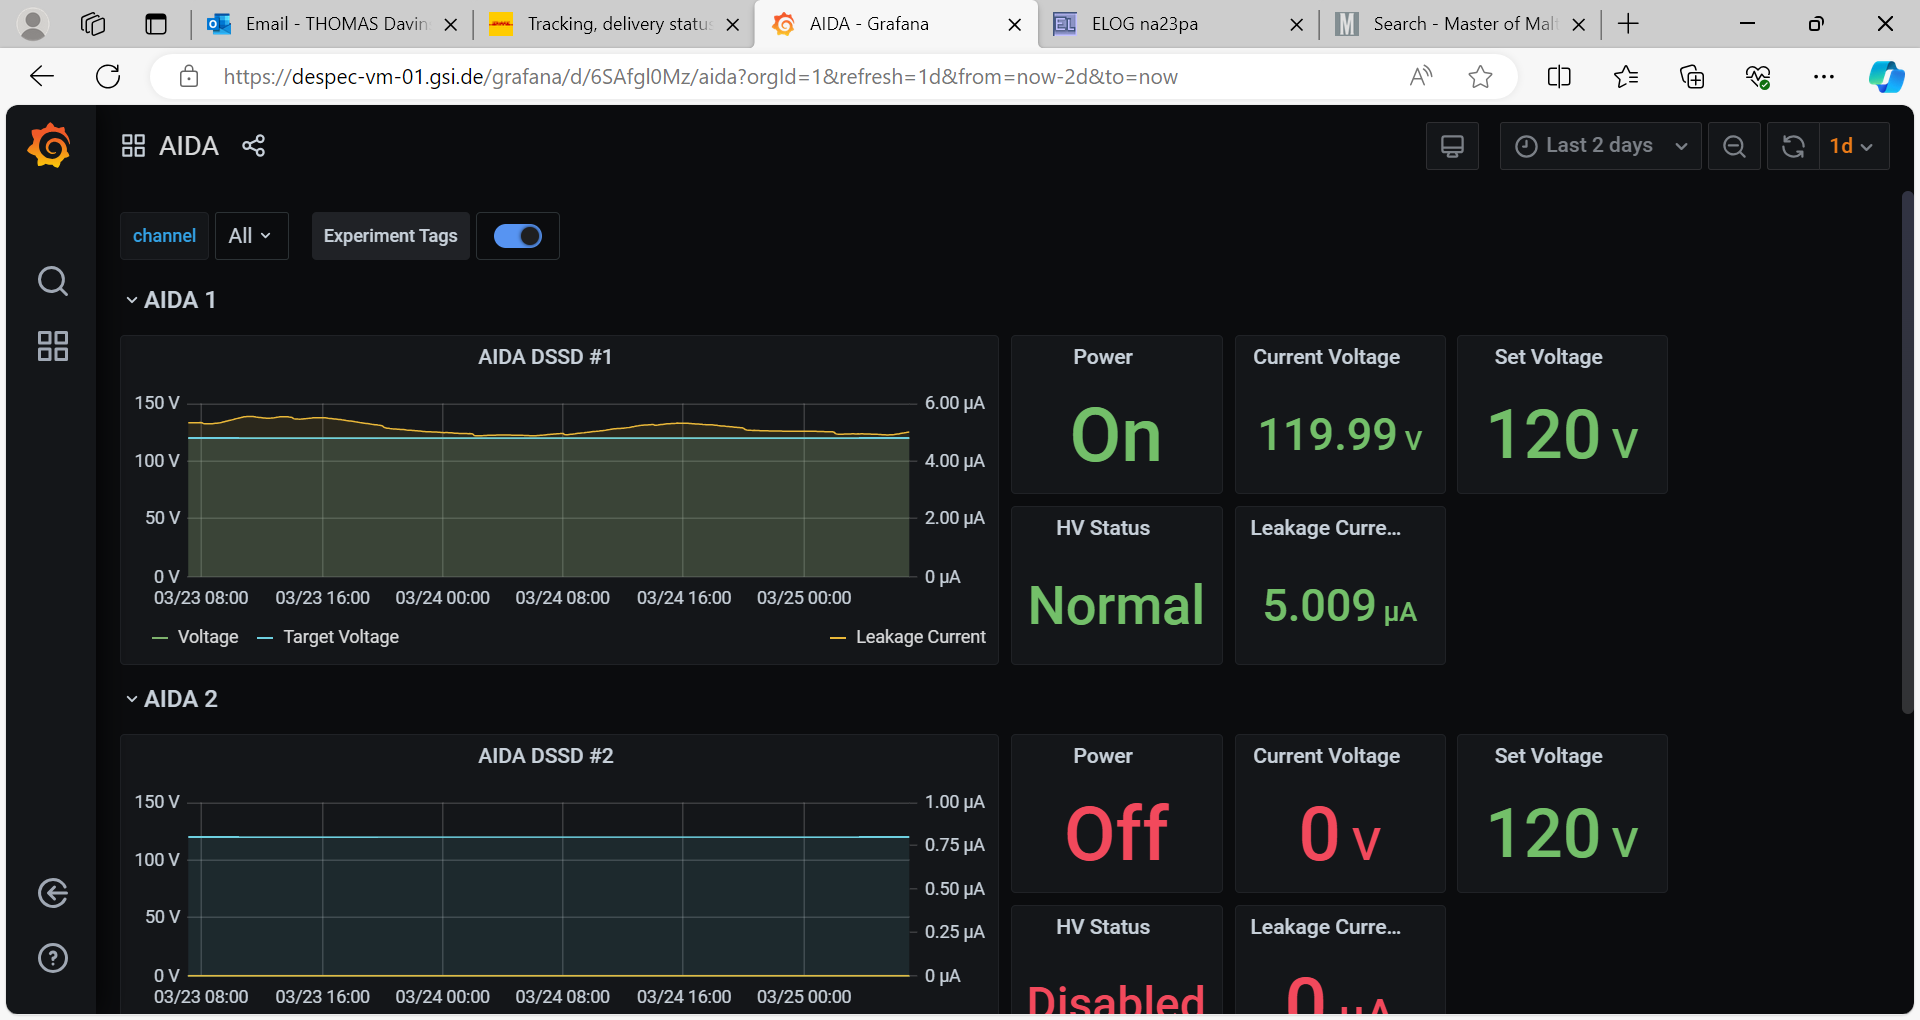Open the browser favorites list
This screenshot has width=1920, height=1020.
(x=1626, y=76)
